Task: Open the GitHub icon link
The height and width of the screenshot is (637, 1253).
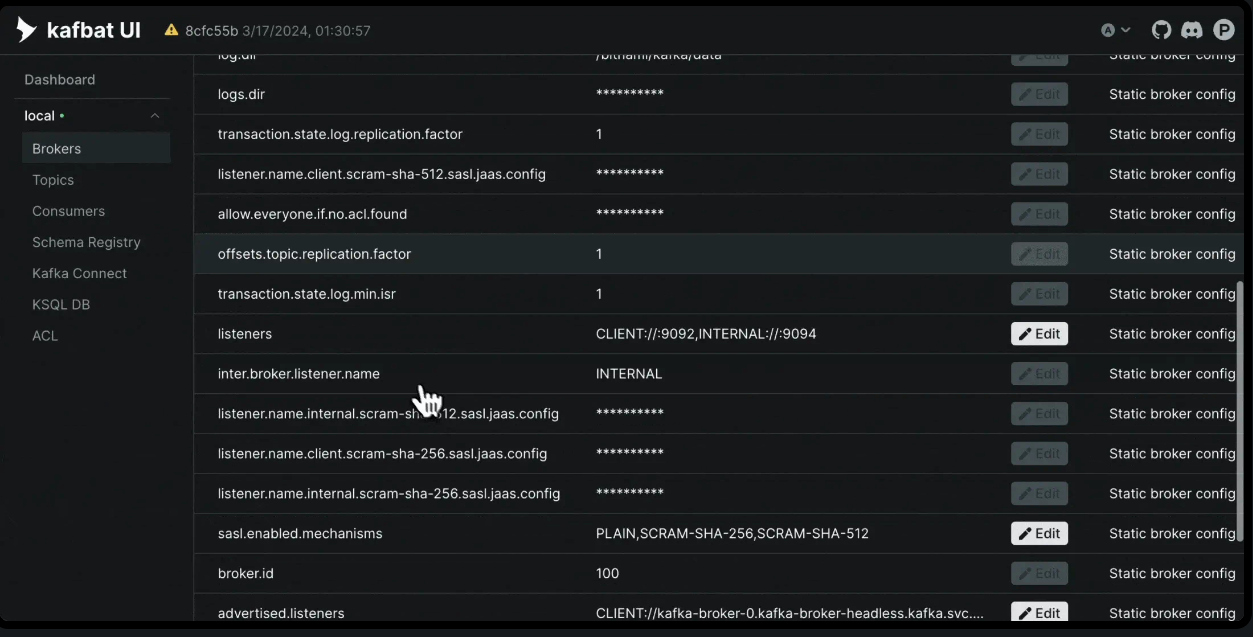Action: tap(1161, 30)
